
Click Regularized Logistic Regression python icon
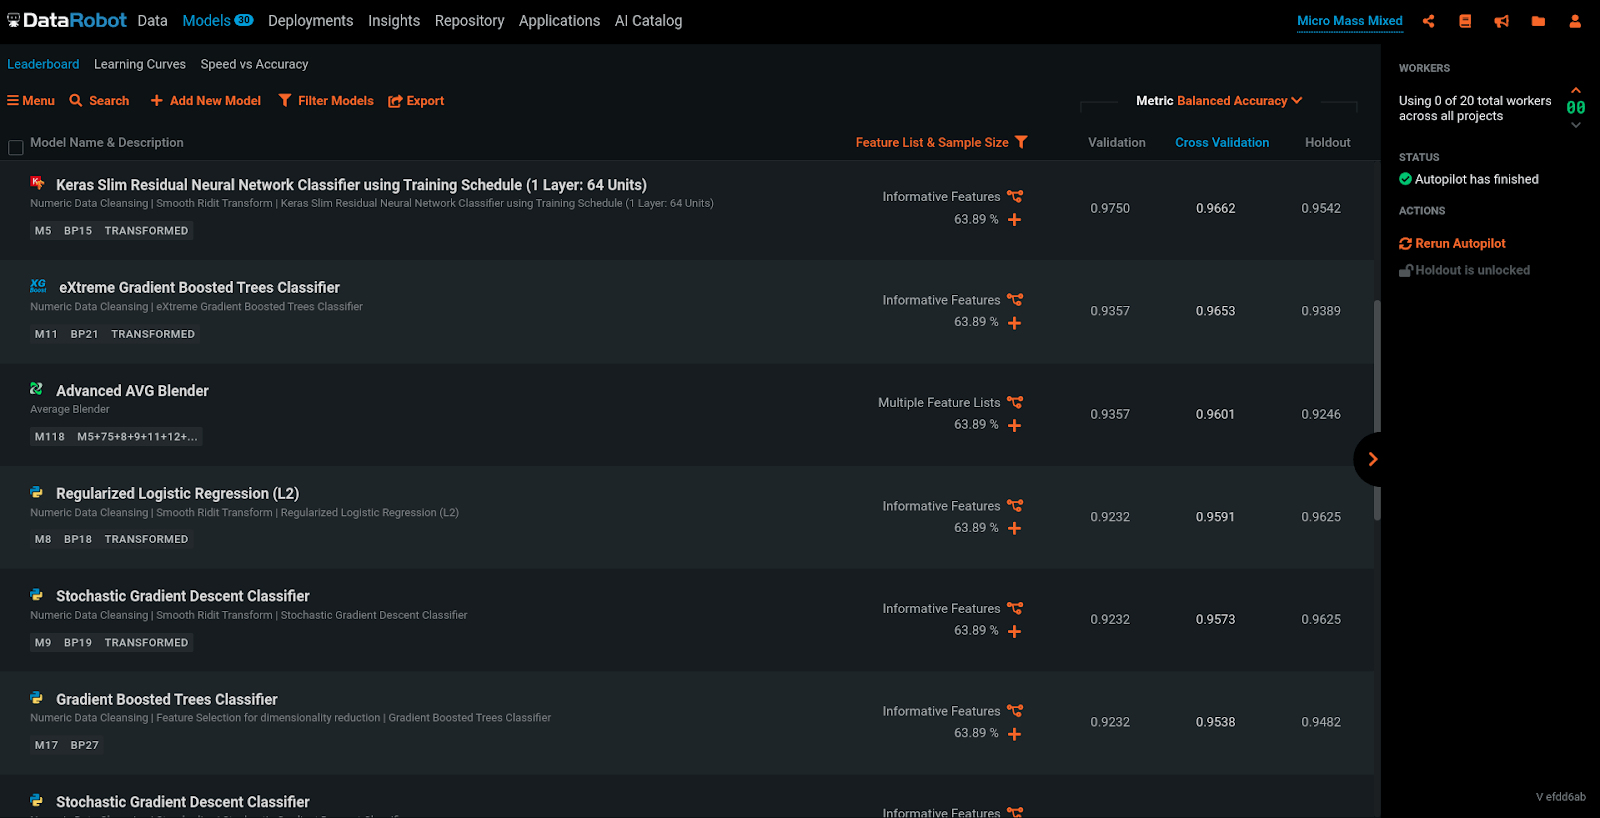tap(36, 492)
